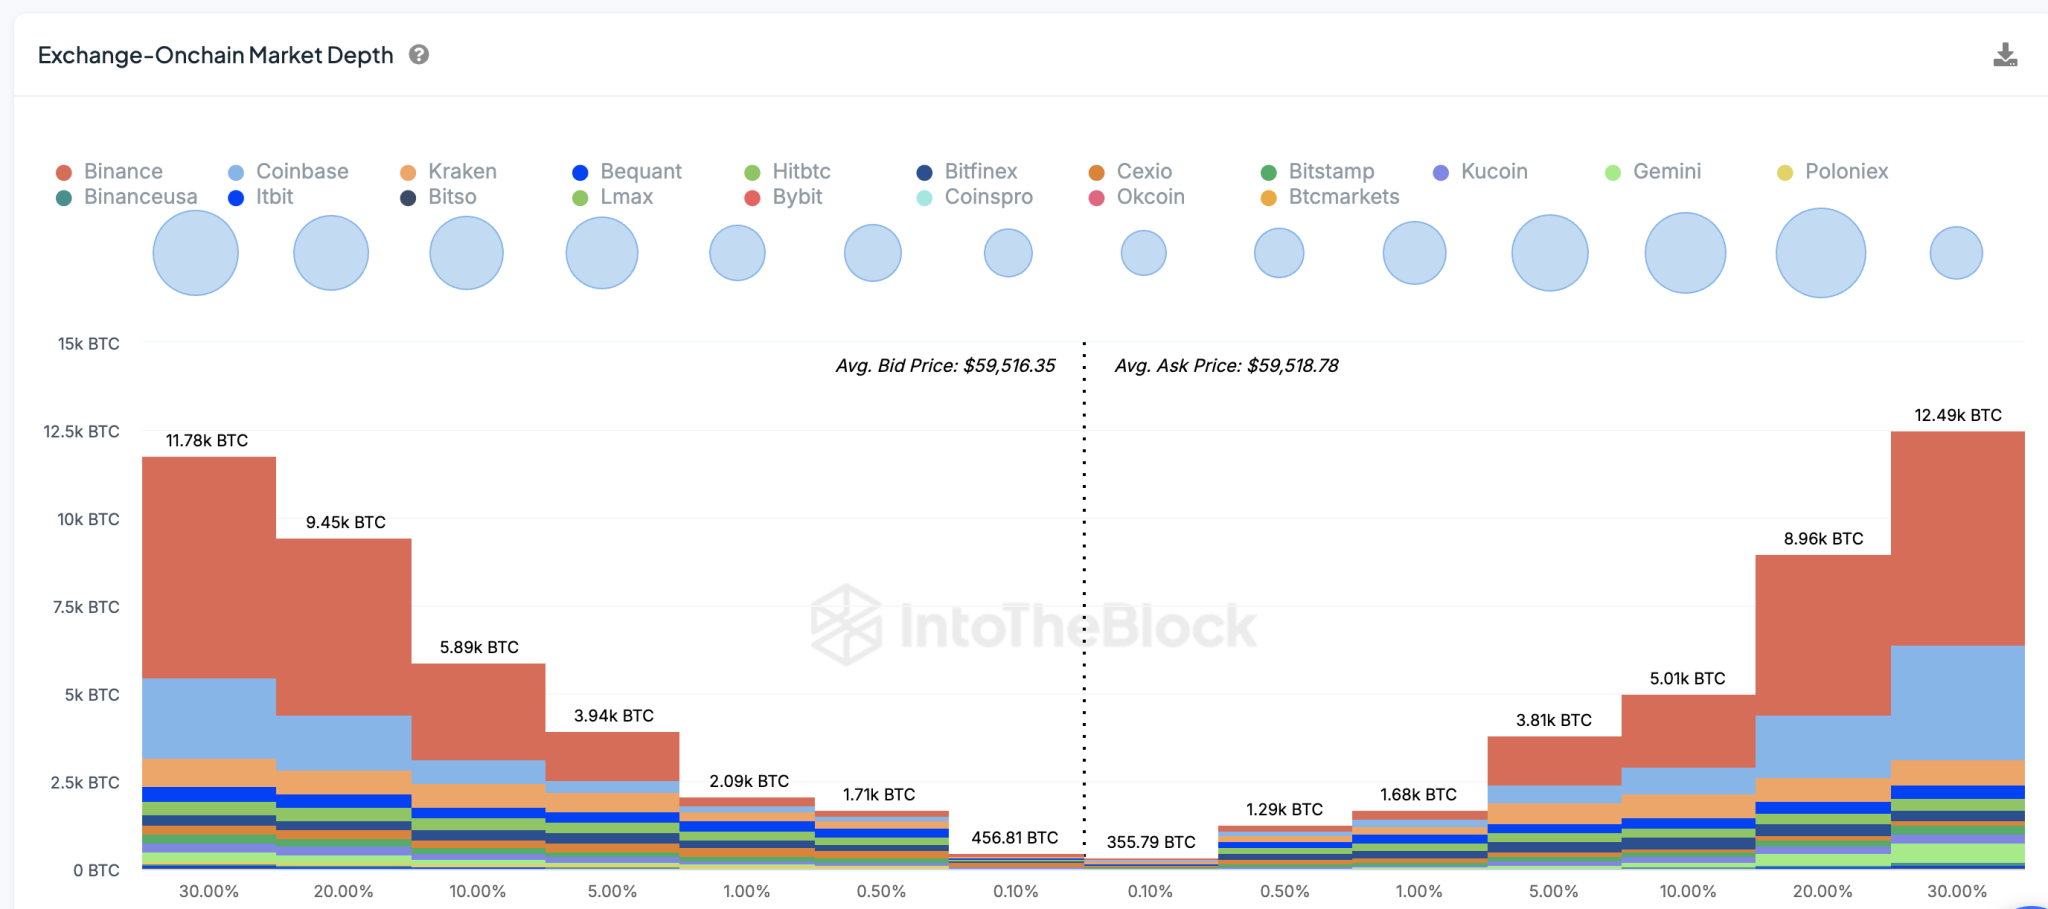This screenshot has width=2048, height=909.
Task: Click the bubble above the 3.94k BTC bar
Action: [602, 253]
